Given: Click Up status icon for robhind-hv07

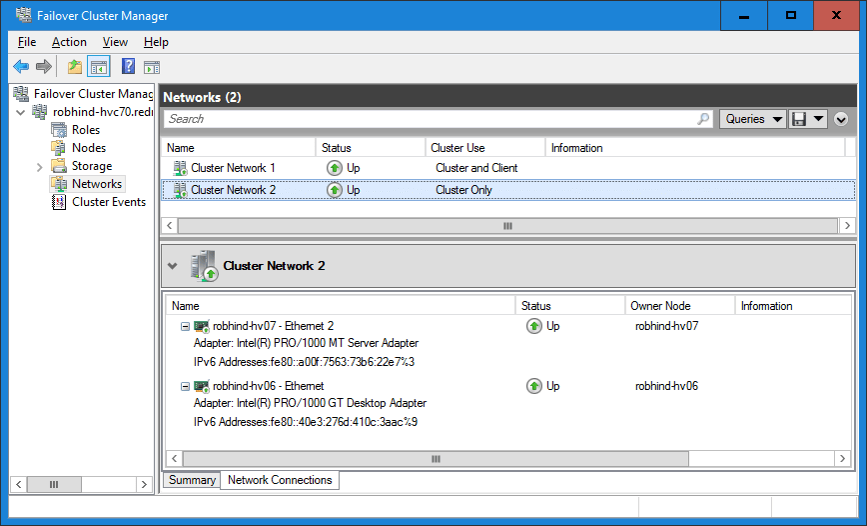Looking at the screenshot, I should (534, 326).
